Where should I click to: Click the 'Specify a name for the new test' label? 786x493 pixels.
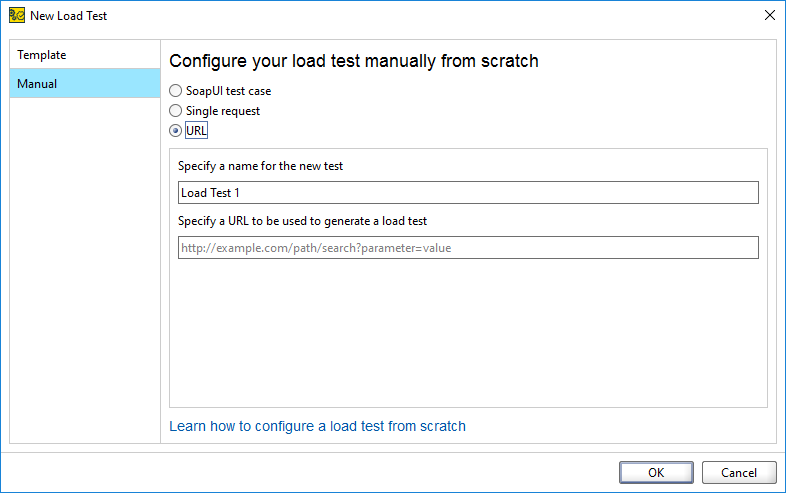[x=260, y=166]
